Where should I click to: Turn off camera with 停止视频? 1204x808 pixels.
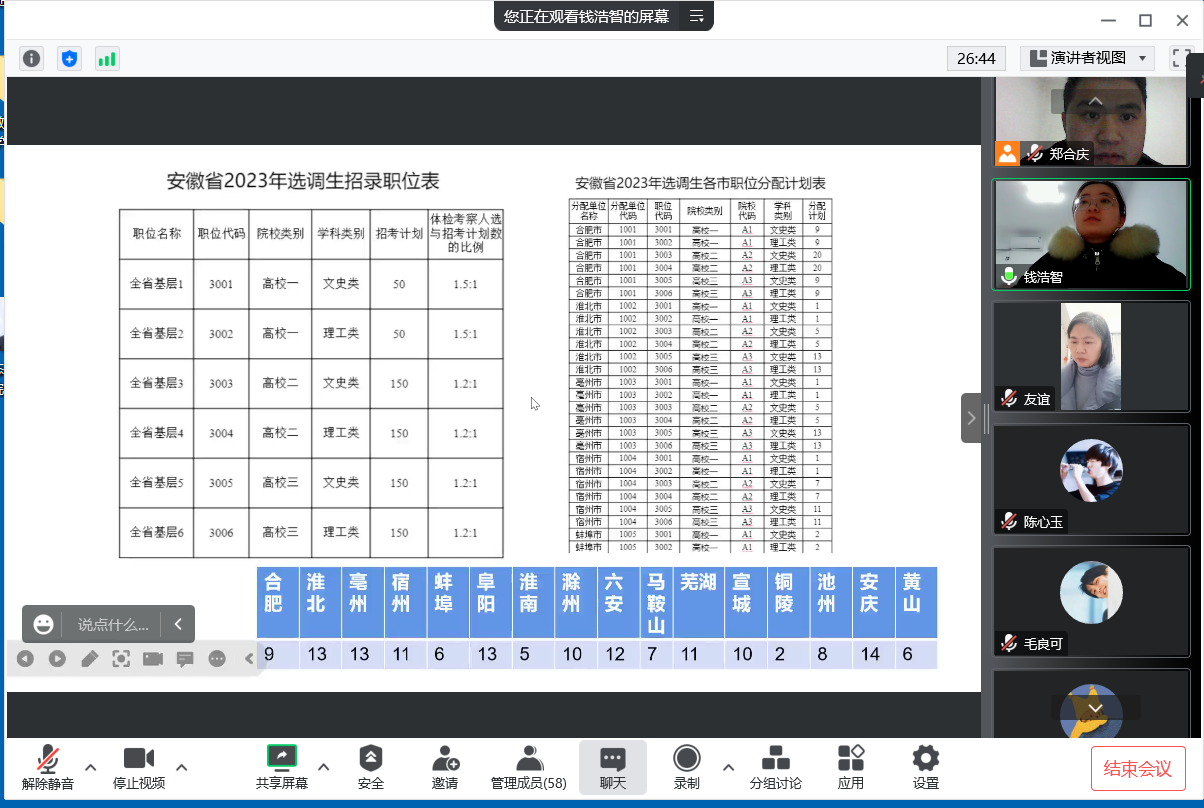pyautogui.click(x=138, y=767)
